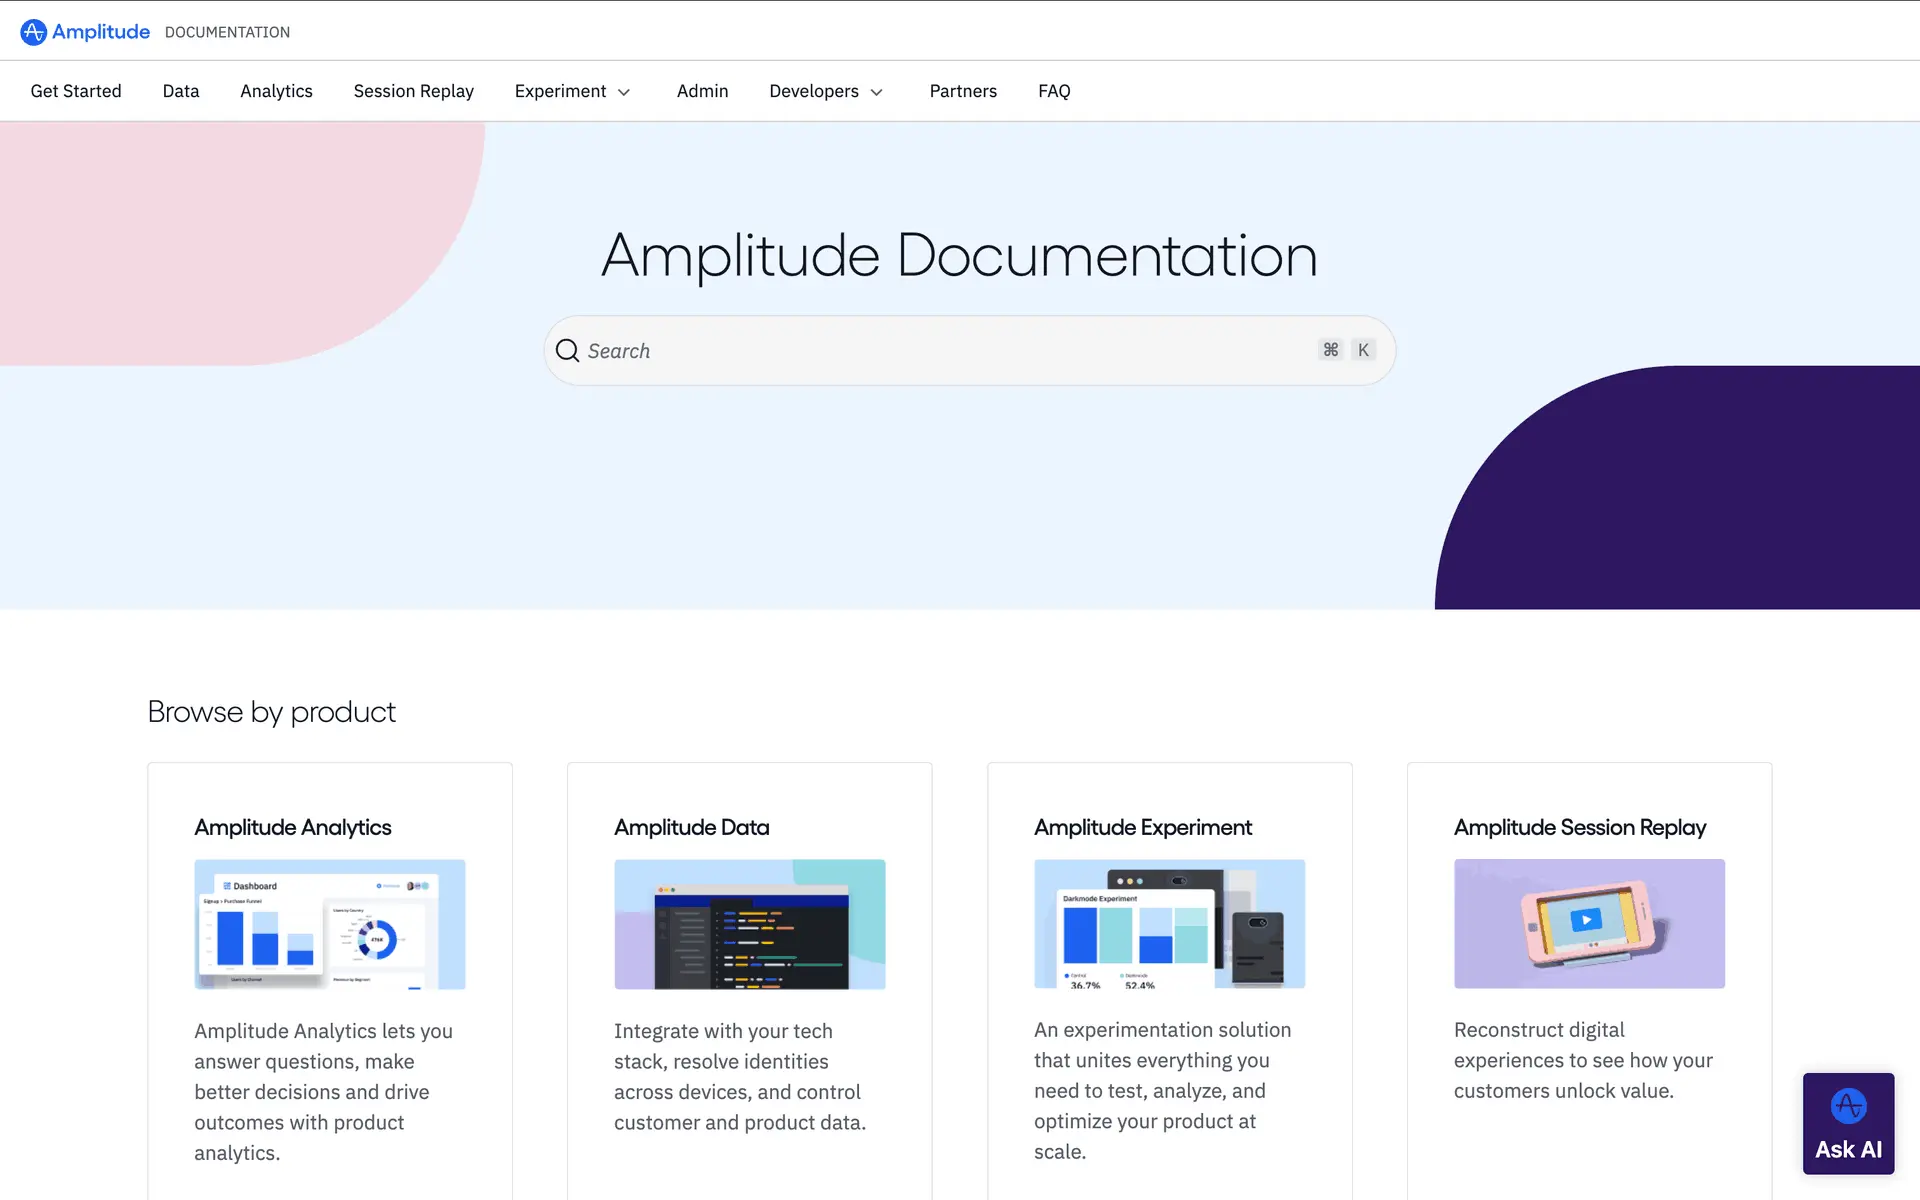Open the Data nav item
Viewport: 1920px width, 1200px height.
(181, 91)
